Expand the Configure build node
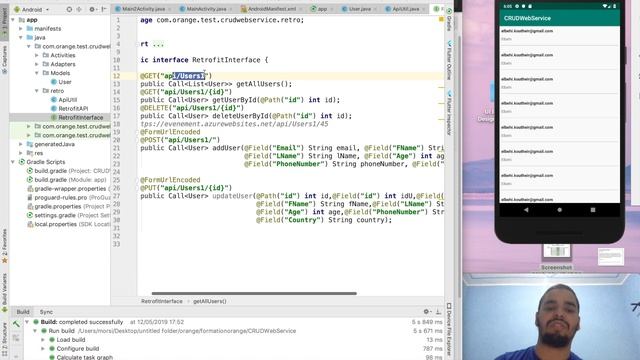The width and height of the screenshot is (640, 360). click(43, 349)
